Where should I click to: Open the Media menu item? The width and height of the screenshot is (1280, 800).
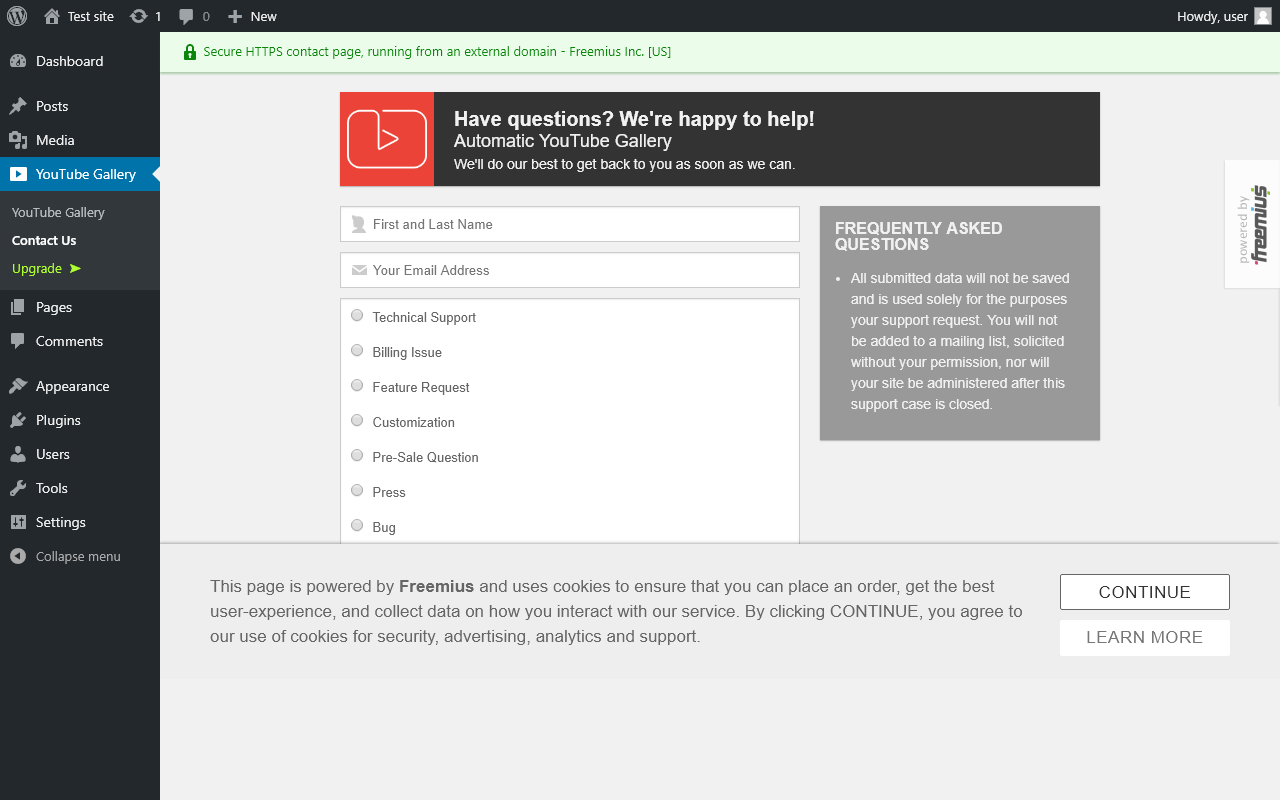pyautogui.click(x=80, y=140)
